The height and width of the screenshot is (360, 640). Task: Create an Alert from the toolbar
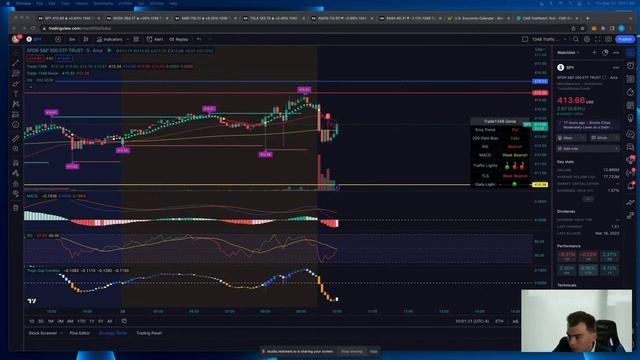(155, 39)
